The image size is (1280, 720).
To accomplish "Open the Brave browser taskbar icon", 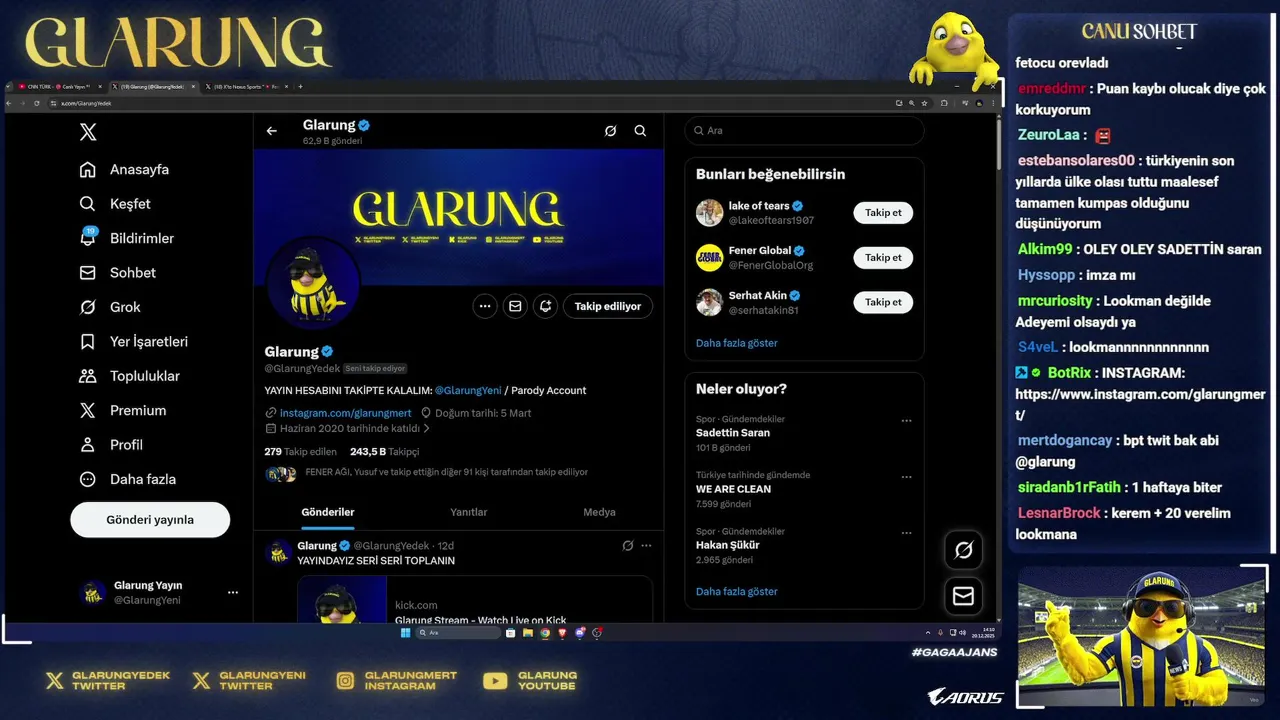I will [x=562, y=633].
